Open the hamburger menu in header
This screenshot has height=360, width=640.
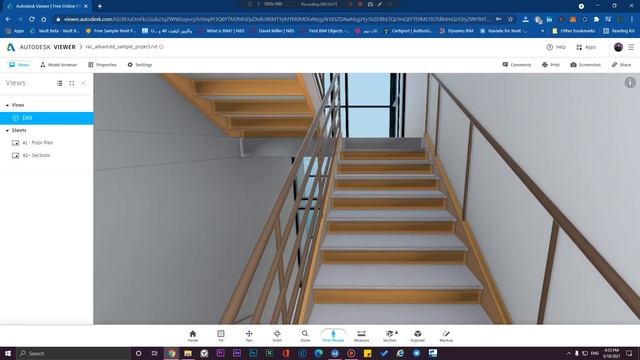(x=631, y=47)
